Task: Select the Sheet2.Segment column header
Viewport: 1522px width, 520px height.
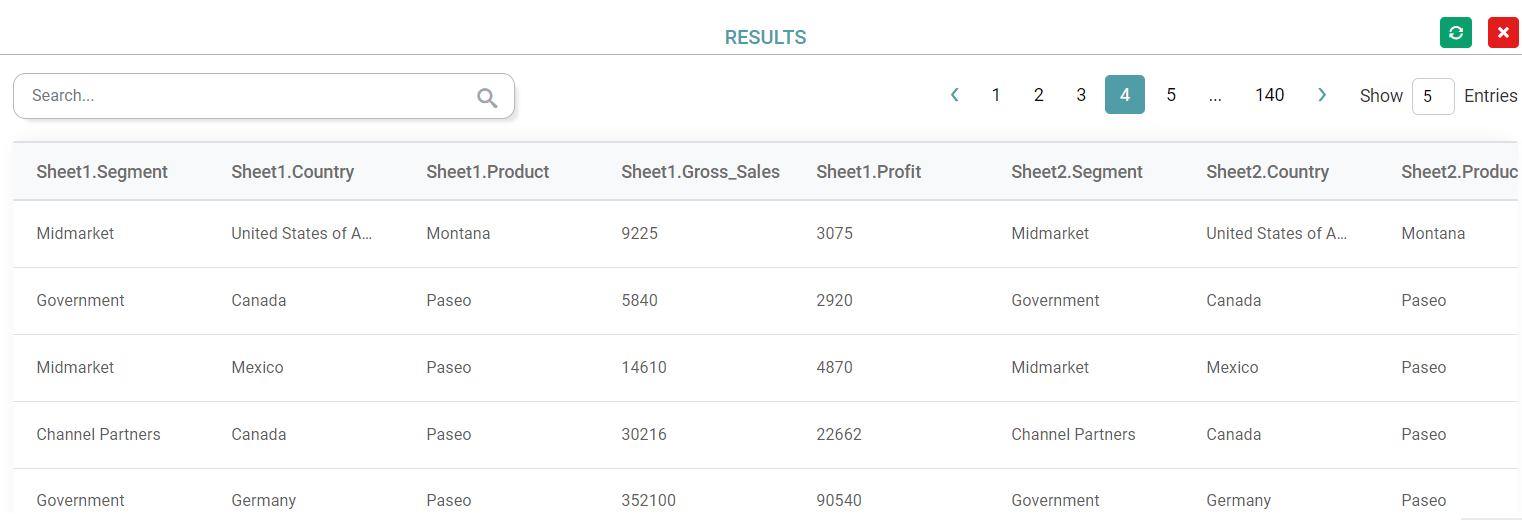Action: coord(1076,172)
